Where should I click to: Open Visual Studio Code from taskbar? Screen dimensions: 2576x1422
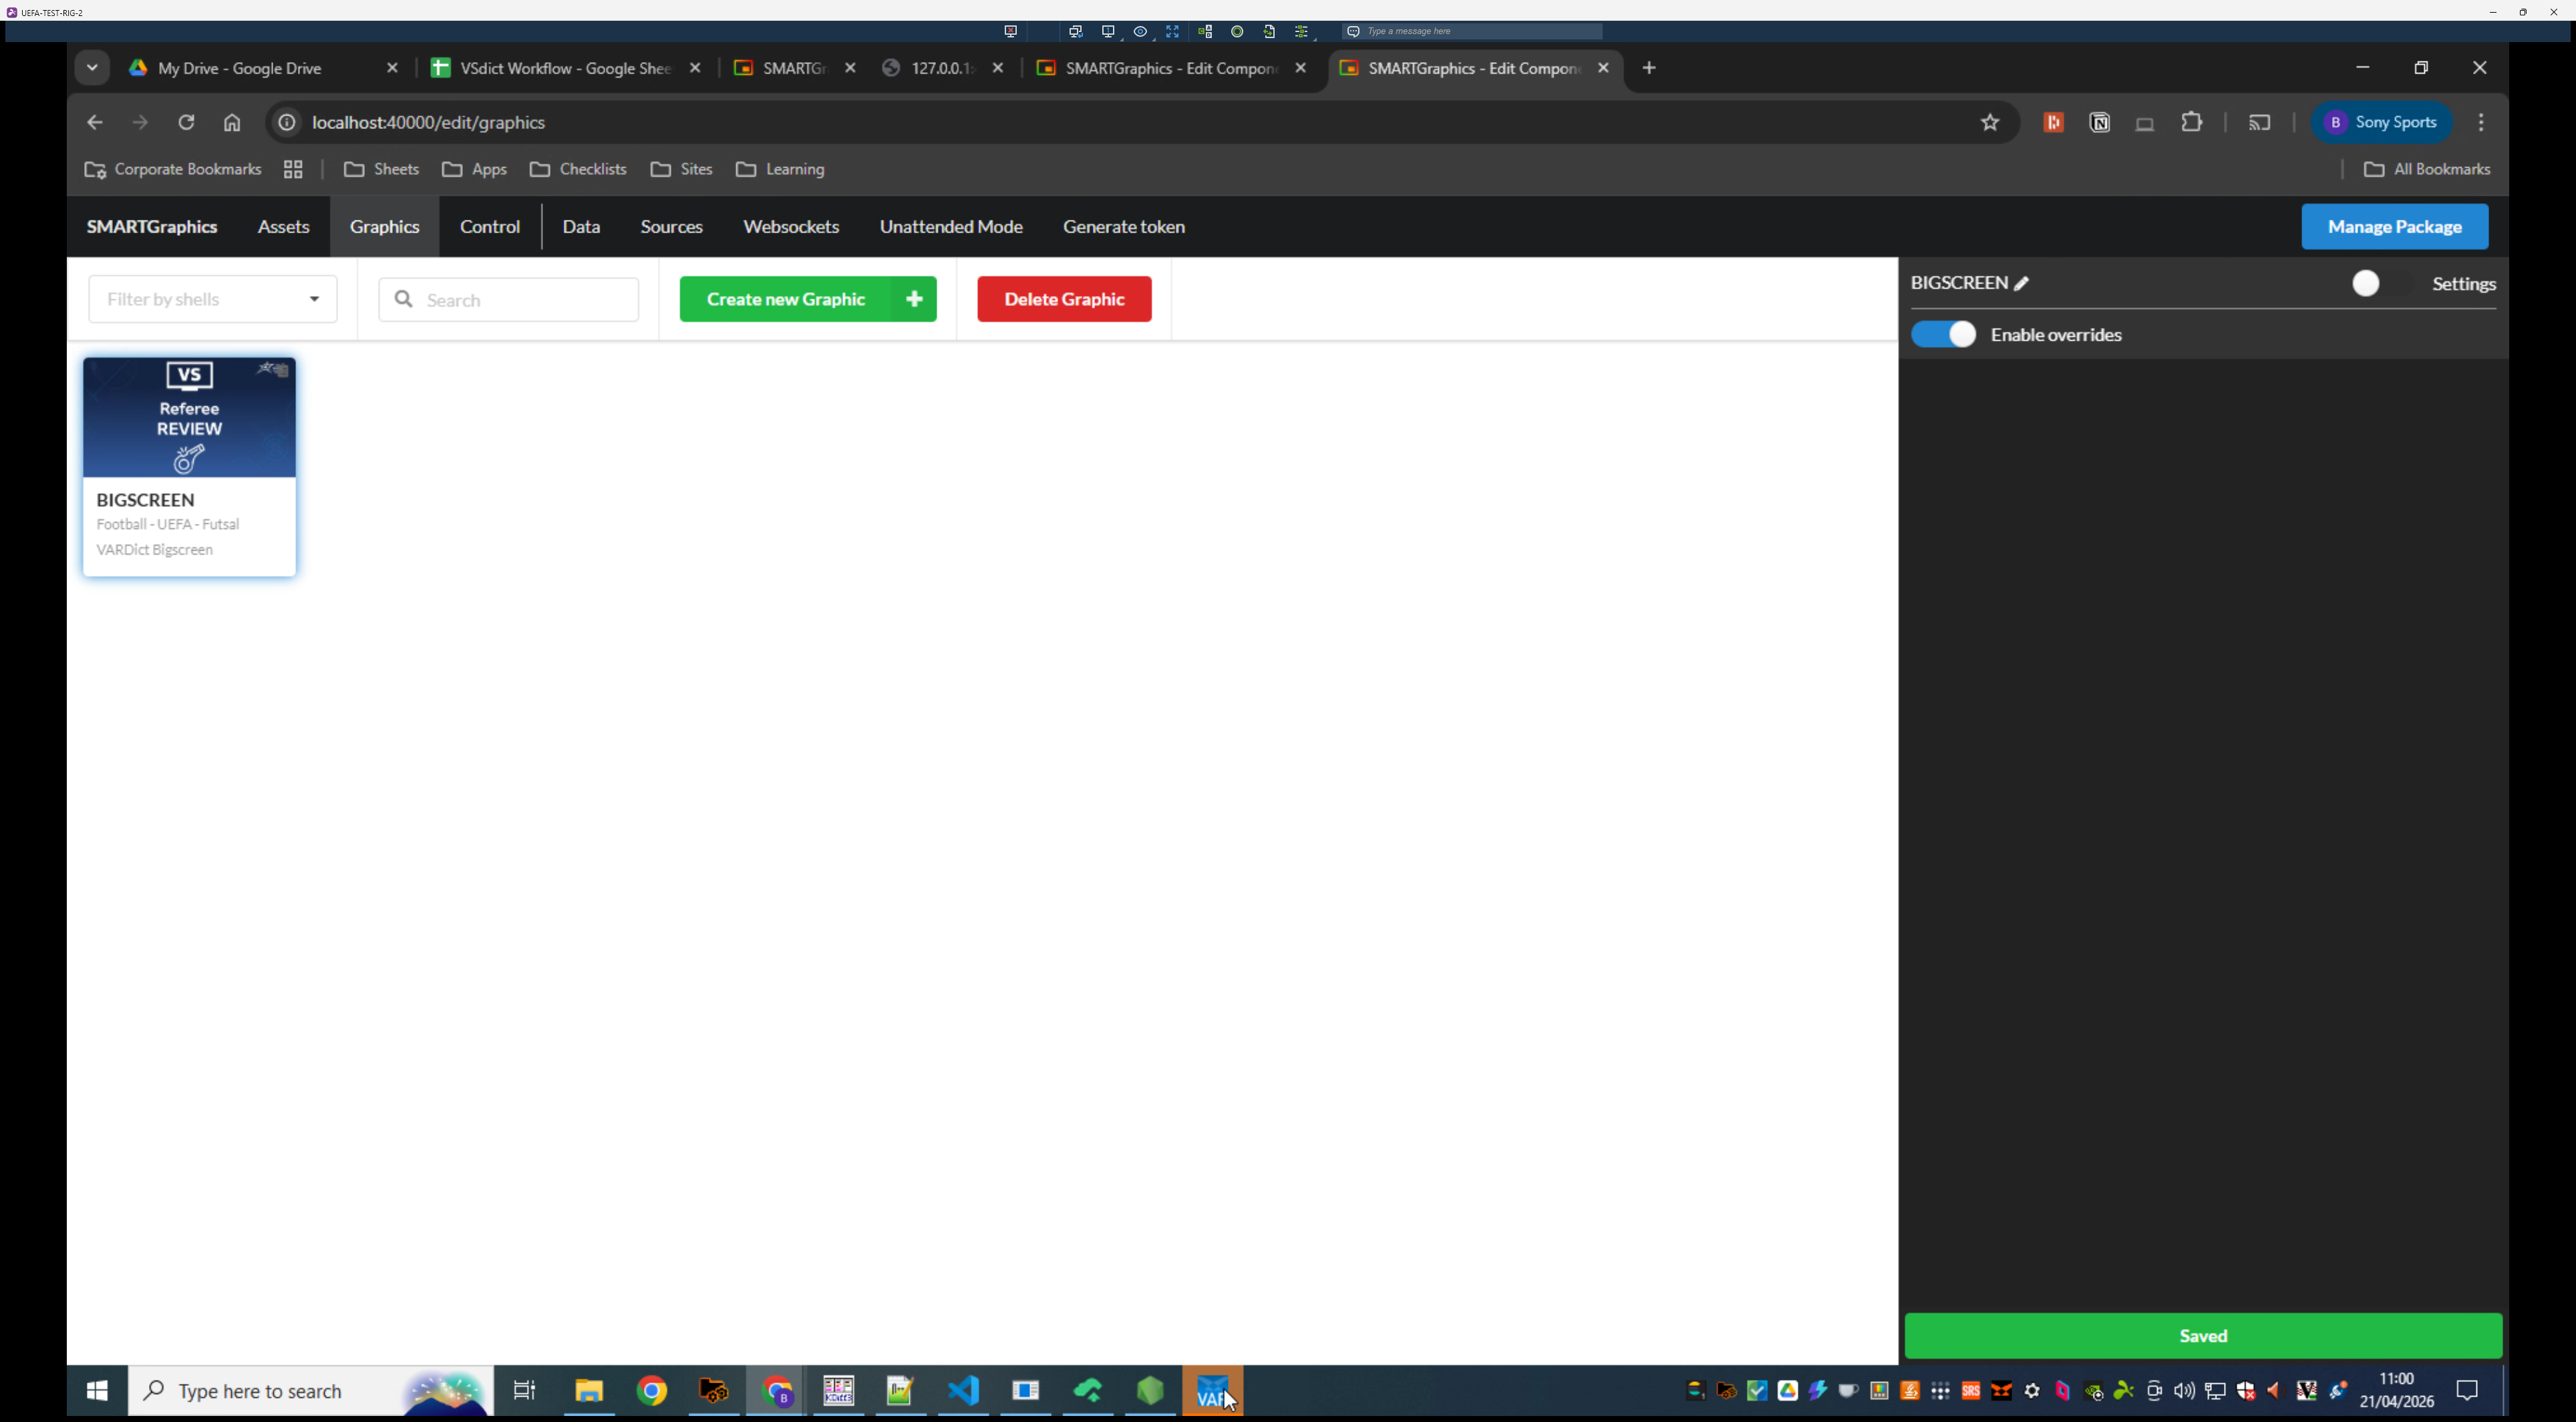[x=963, y=1390]
